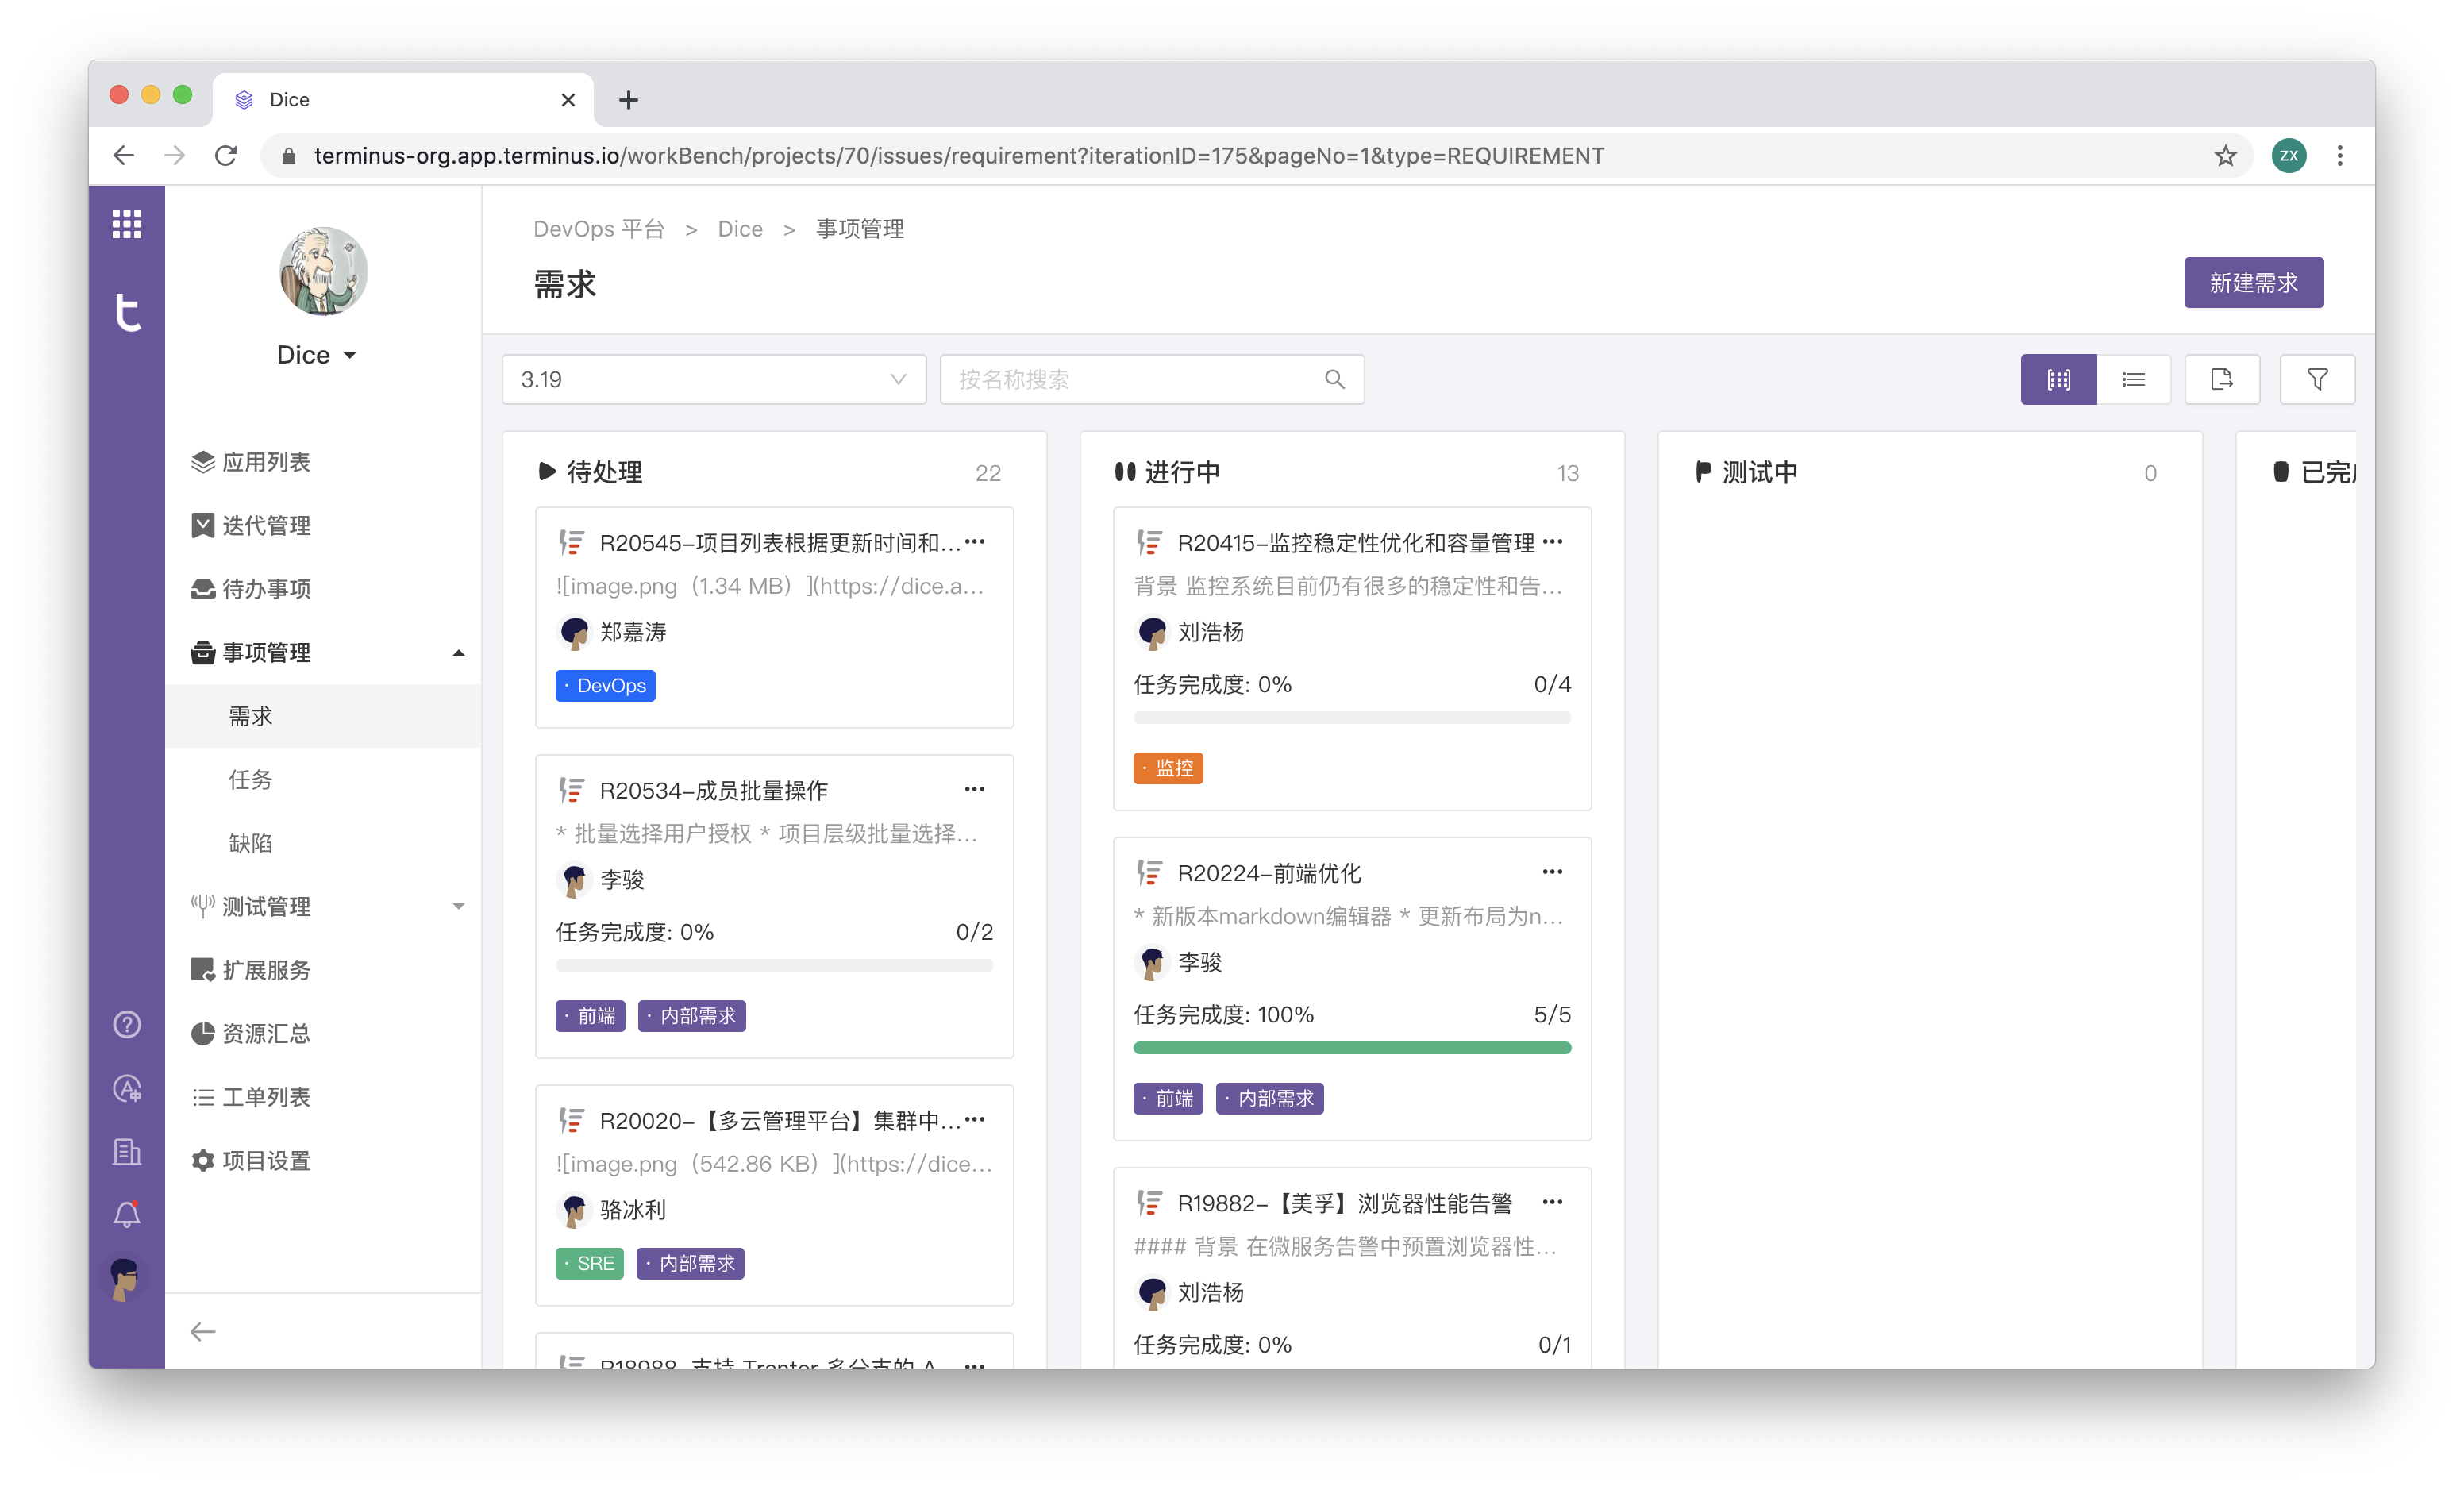The height and width of the screenshot is (1486, 2464).
Task: Click the 进行中 column header
Action: pos(1181,472)
